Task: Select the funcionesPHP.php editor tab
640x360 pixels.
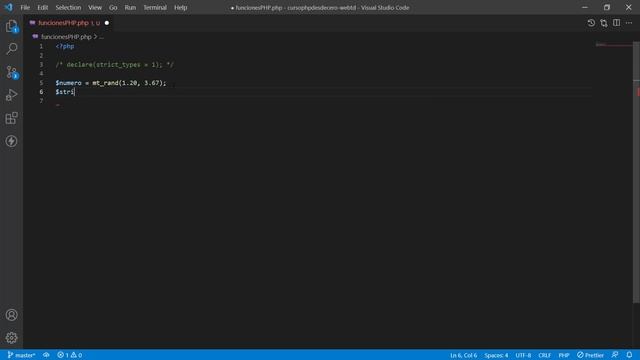Action: click(x=69, y=23)
